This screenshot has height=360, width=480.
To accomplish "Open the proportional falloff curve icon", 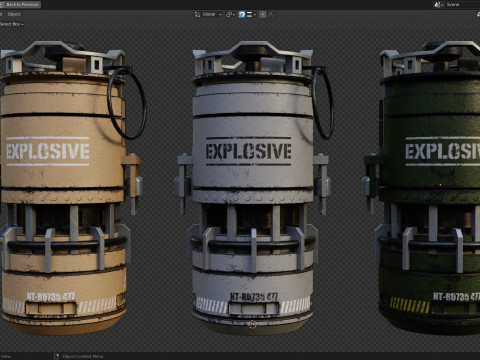I will point(271,14).
